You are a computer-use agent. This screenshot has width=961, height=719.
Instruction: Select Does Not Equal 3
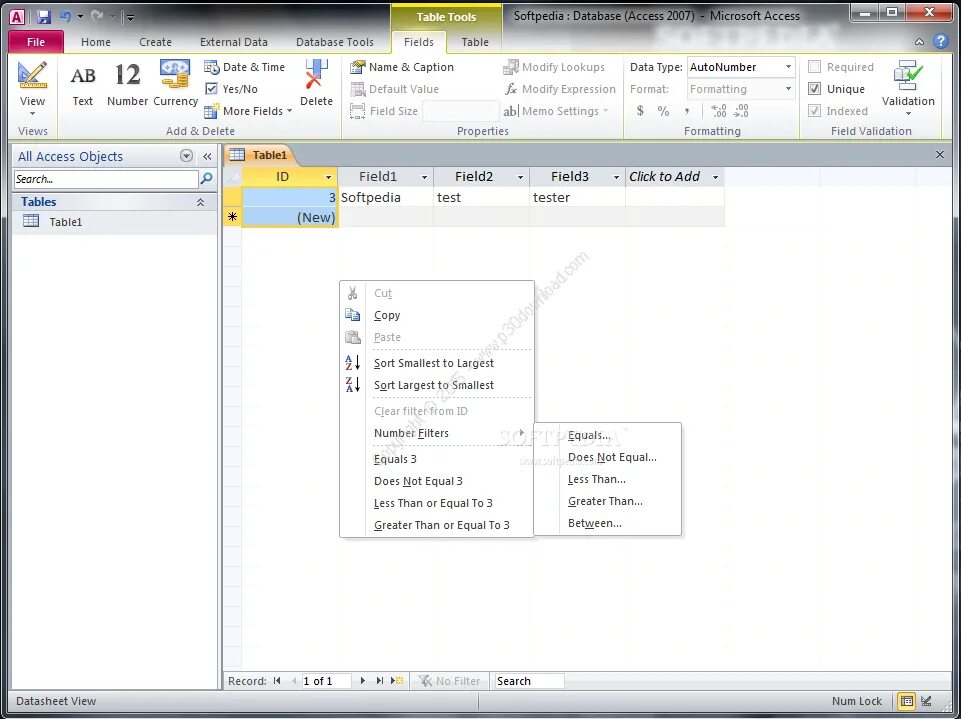(418, 481)
